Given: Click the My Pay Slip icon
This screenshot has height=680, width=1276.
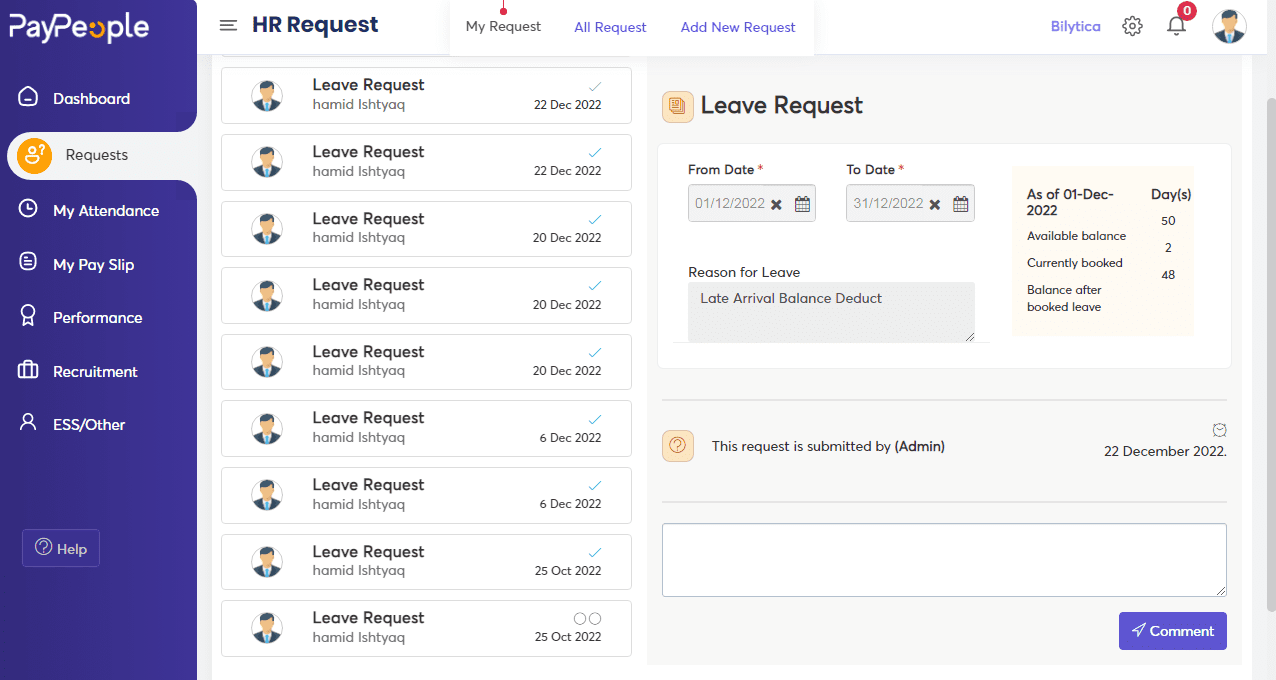Looking at the screenshot, I should [x=28, y=263].
